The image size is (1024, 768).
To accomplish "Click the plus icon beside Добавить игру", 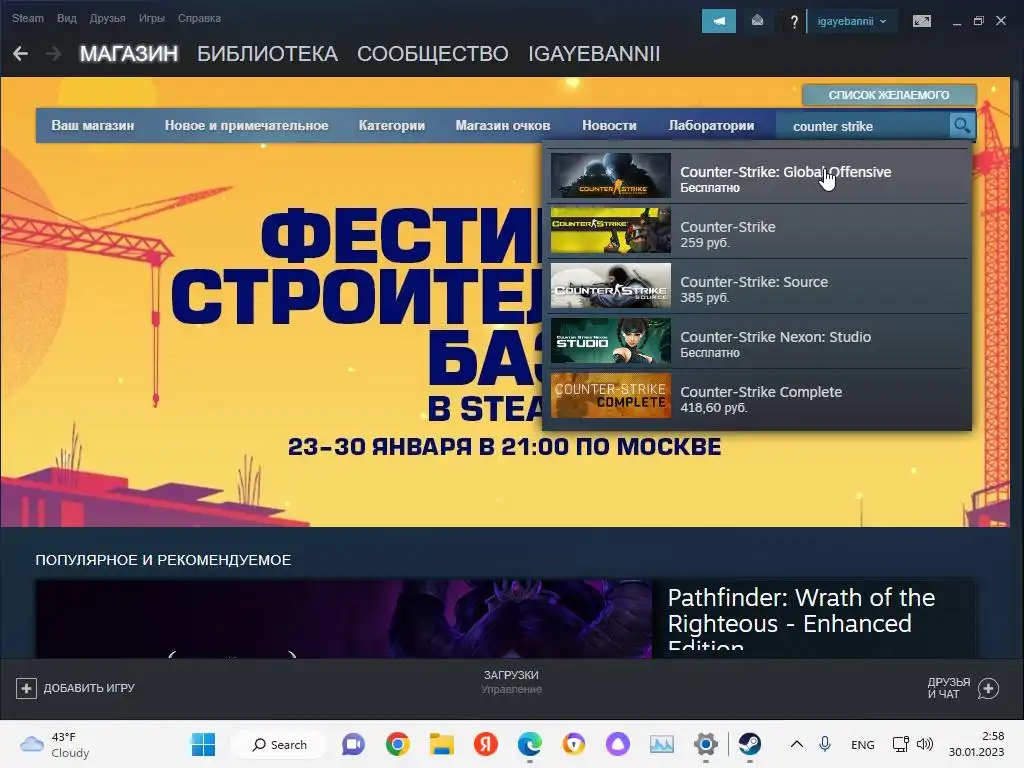I will pyautogui.click(x=26, y=688).
